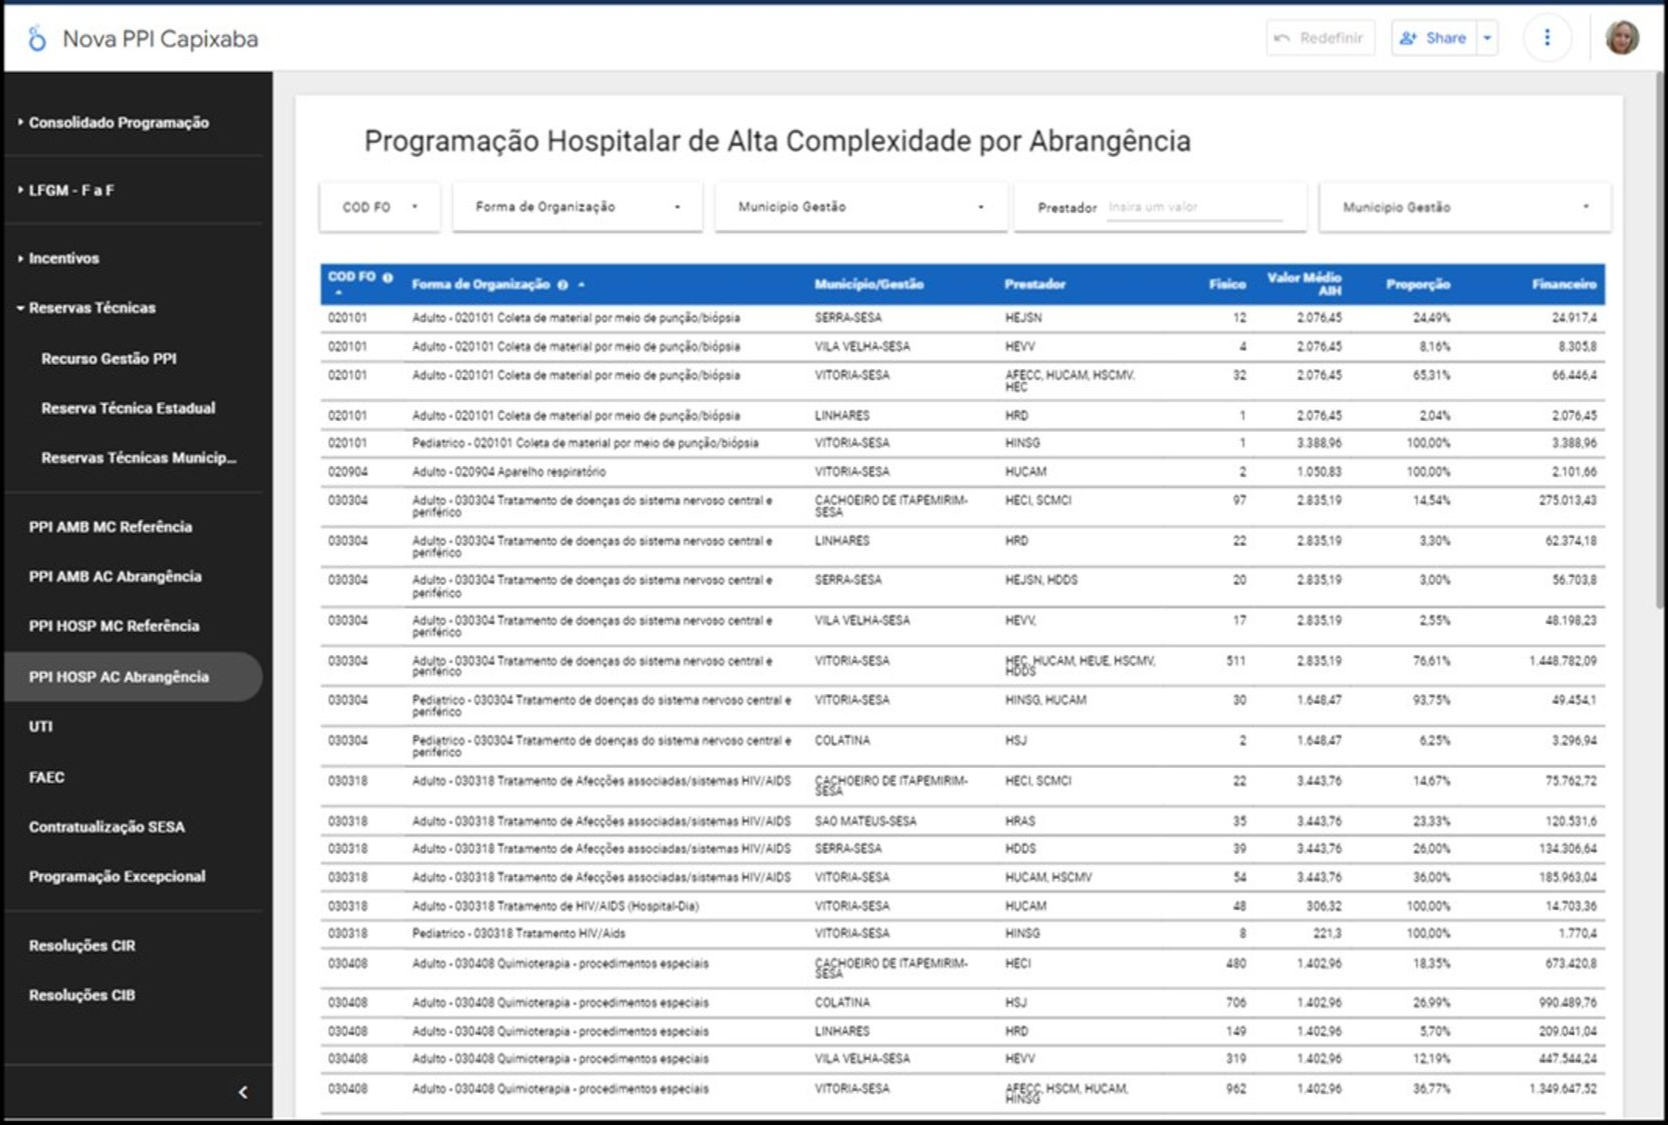This screenshot has width=1668, height=1125.
Task: Open the arrow dropdown next to Share
Action: click(x=1487, y=38)
